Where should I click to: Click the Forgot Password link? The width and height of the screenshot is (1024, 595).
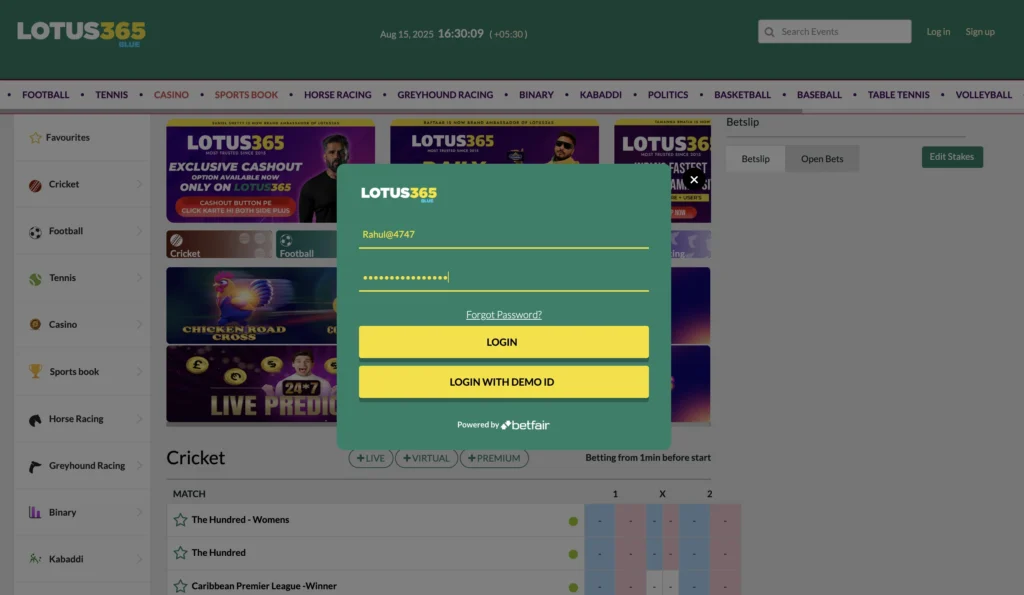pyautogui.click(x=503, y=314)
